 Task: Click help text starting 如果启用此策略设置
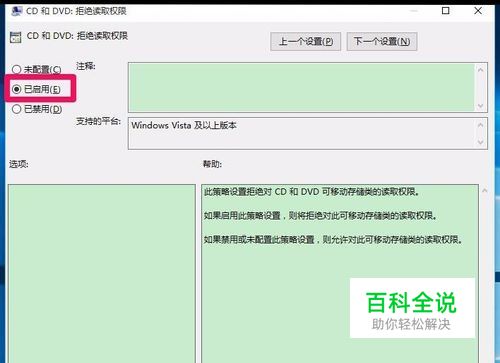pos(320,216)
